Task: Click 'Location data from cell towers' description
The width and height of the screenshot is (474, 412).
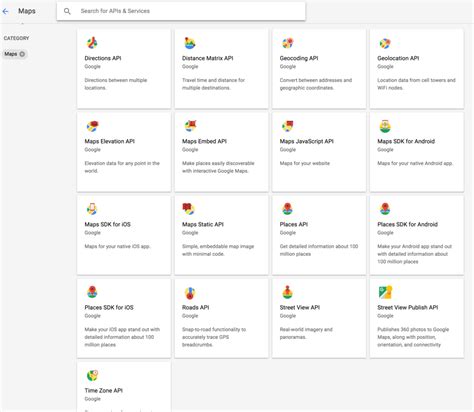Action: 416,84
